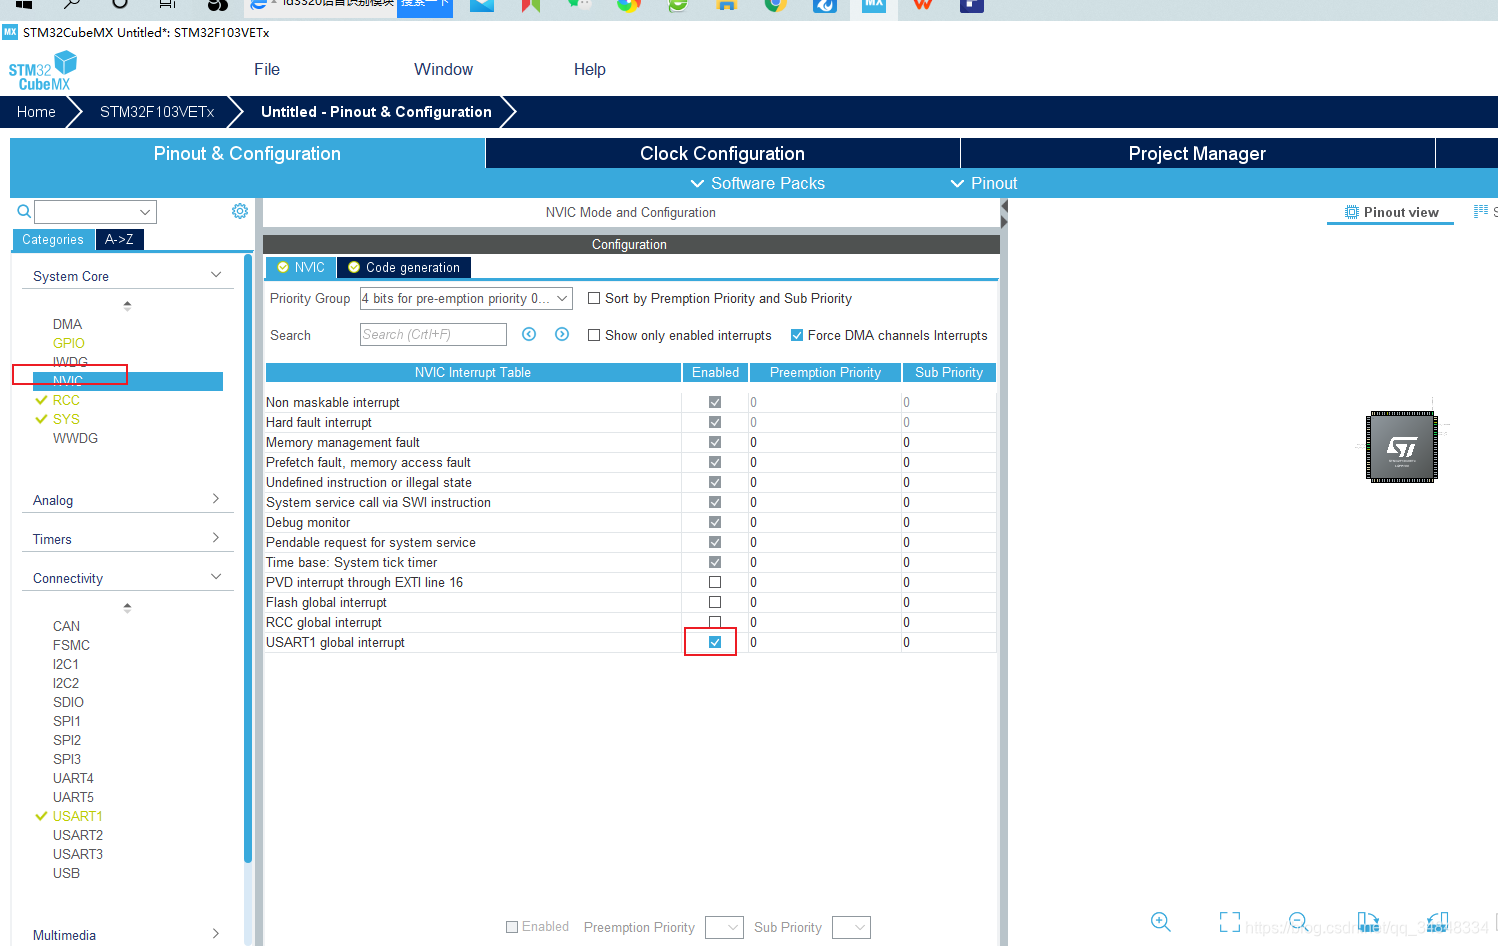Image resolution: width=1498 pixels, height=946 pixels.
Task: Go to previous NVIC search result
Action: point(529,334)
